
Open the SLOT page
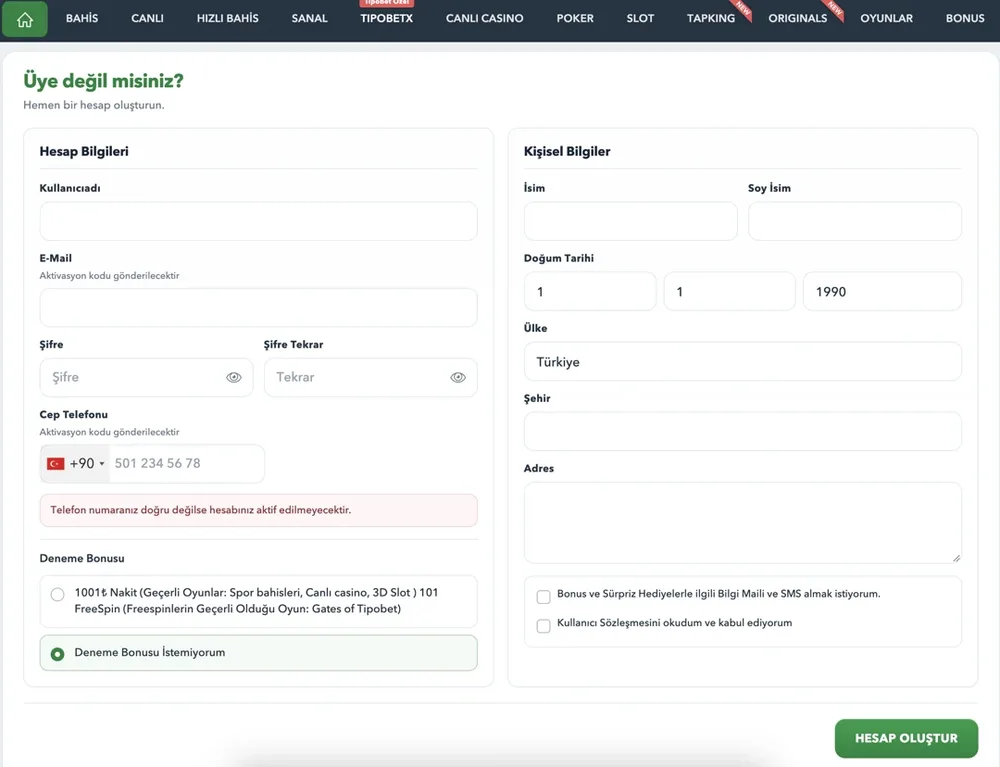640,18
